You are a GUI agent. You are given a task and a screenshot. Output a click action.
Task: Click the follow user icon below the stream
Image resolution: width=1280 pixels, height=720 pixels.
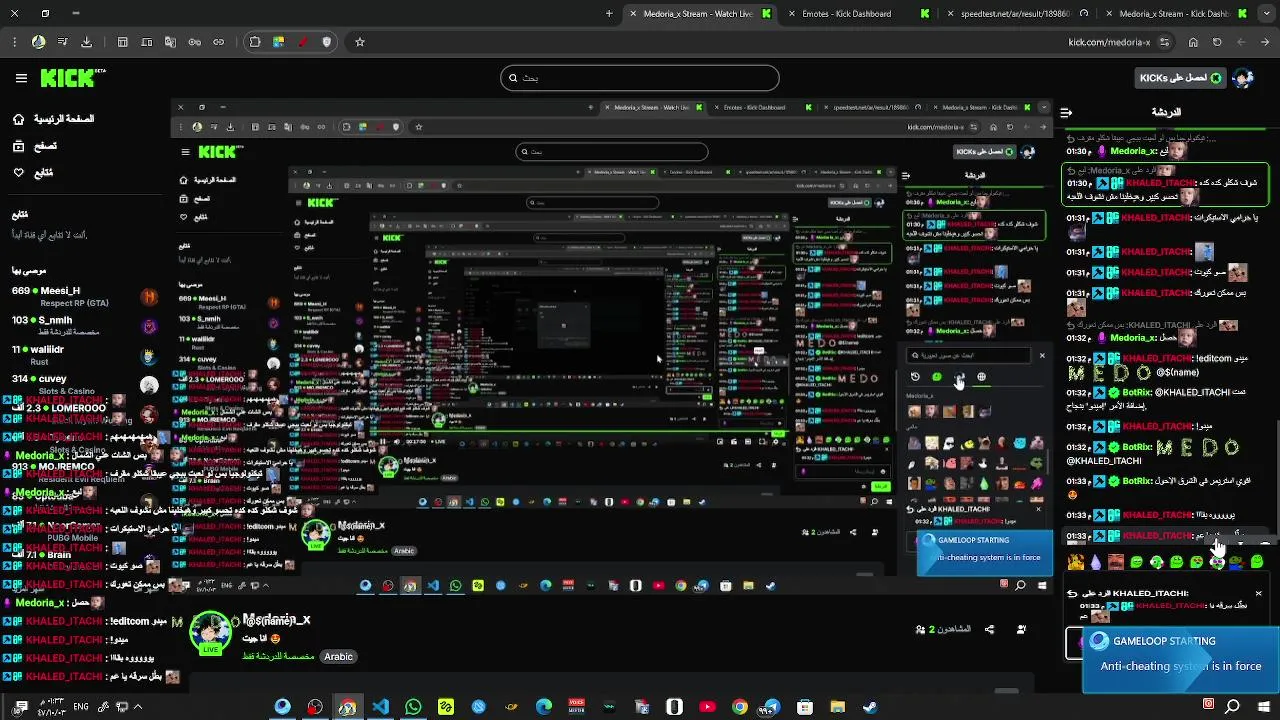[x=1021, y=629]
